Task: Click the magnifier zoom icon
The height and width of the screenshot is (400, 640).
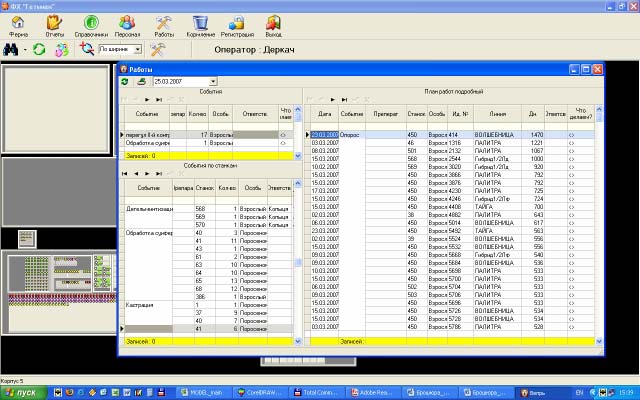Action: [x=87, y=49]
